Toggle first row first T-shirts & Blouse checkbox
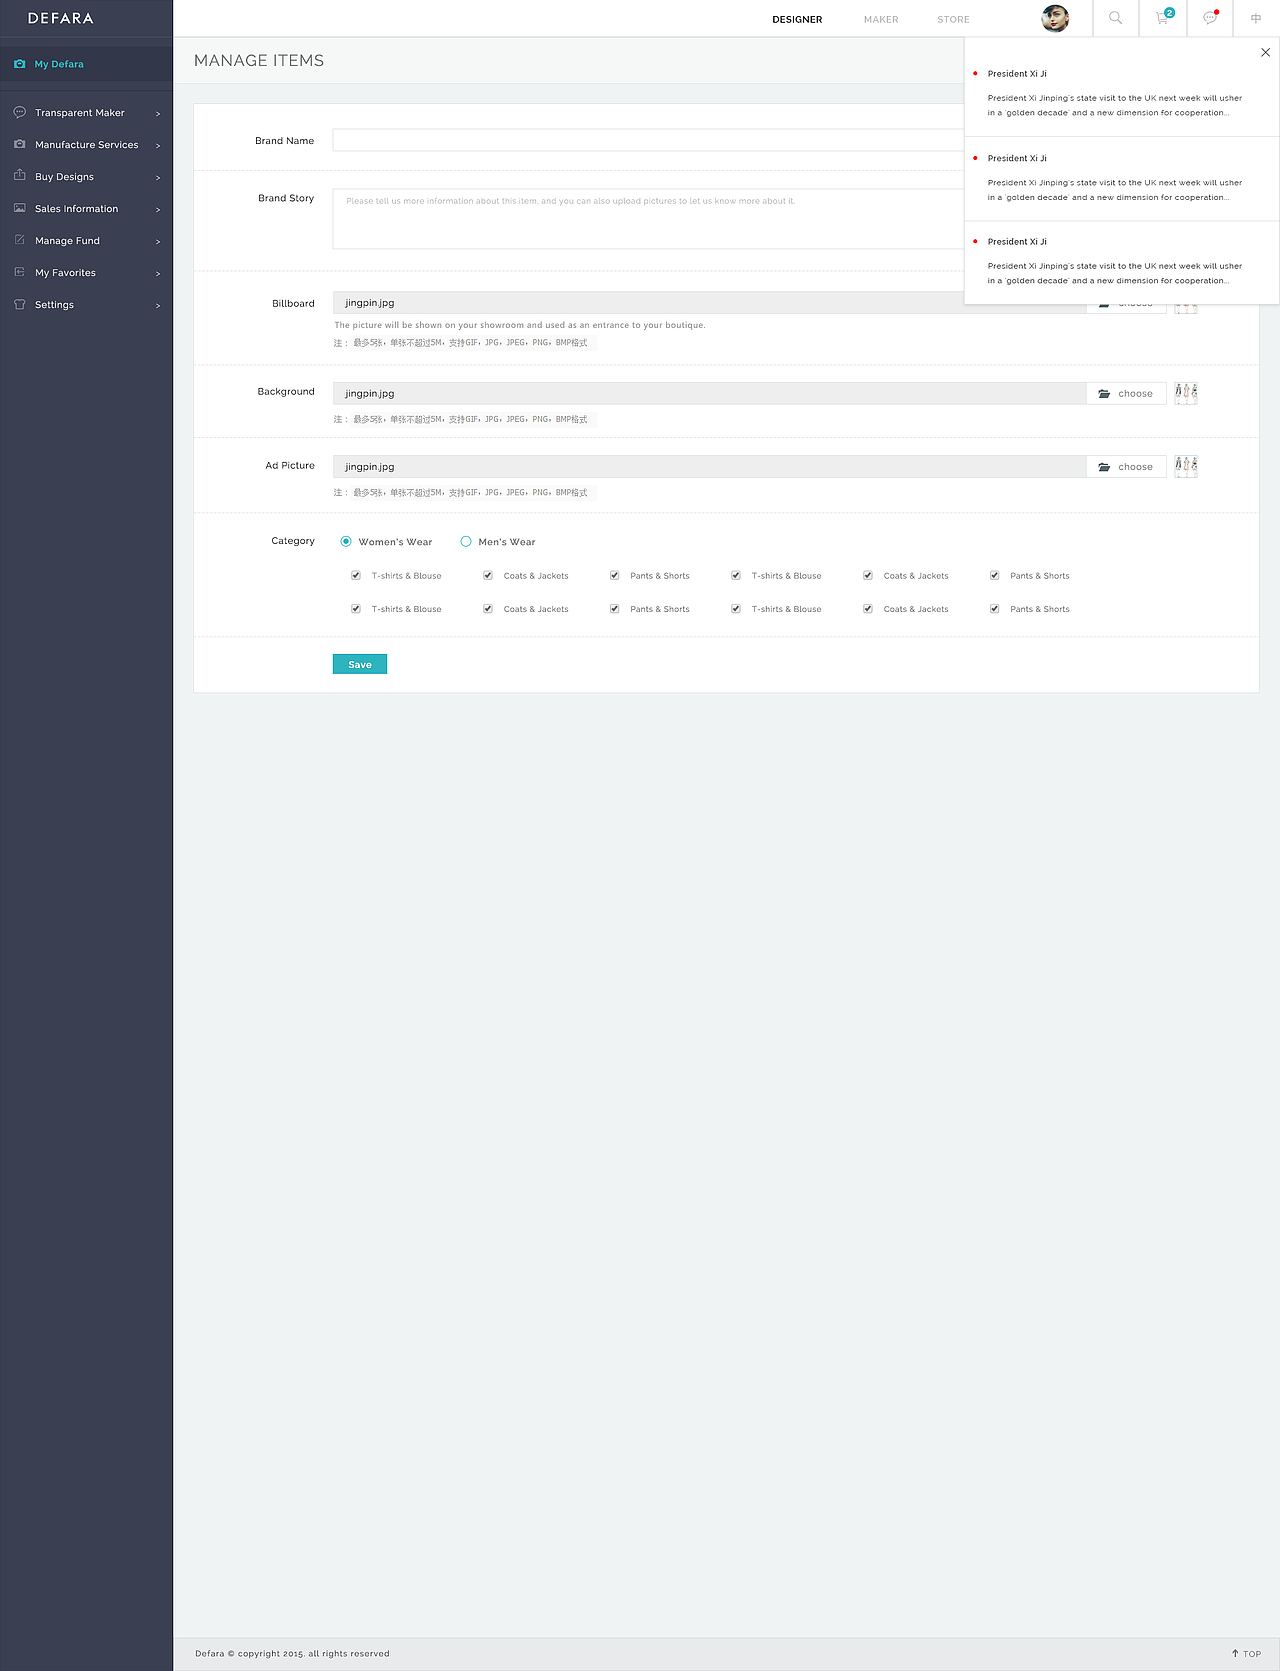 point(356,575)
